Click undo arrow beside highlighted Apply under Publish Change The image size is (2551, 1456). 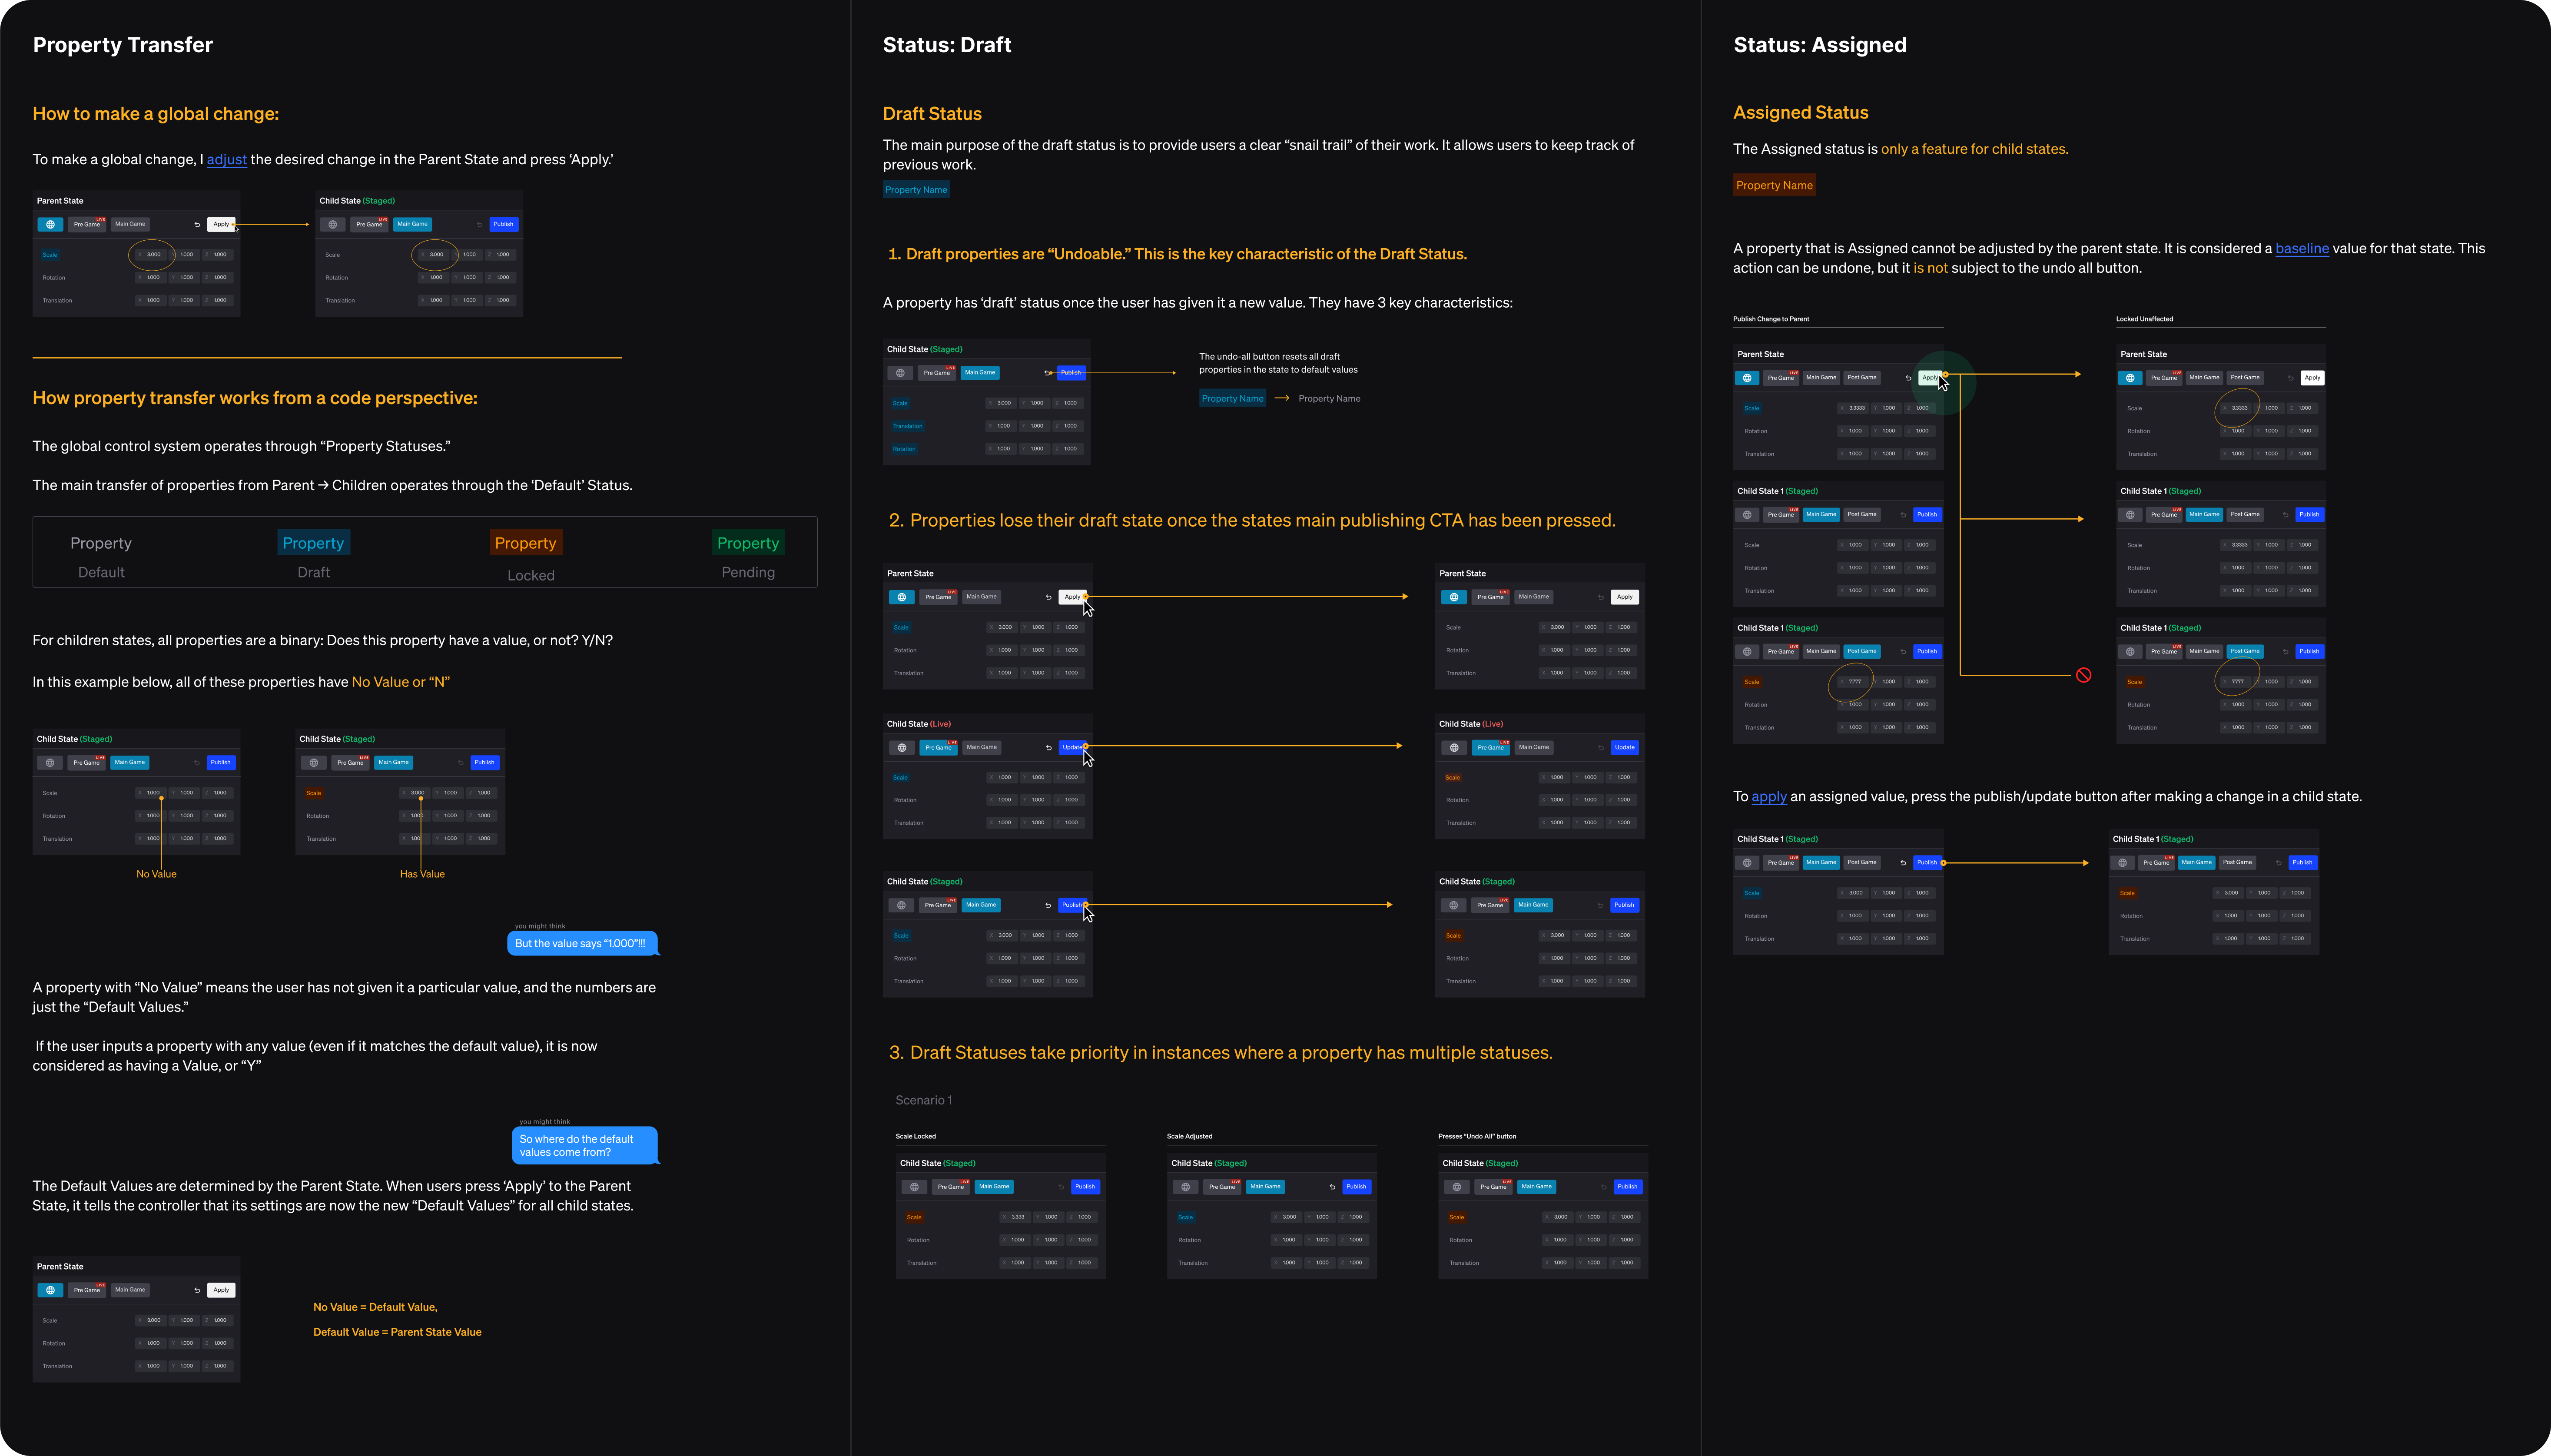[1908, 378]
